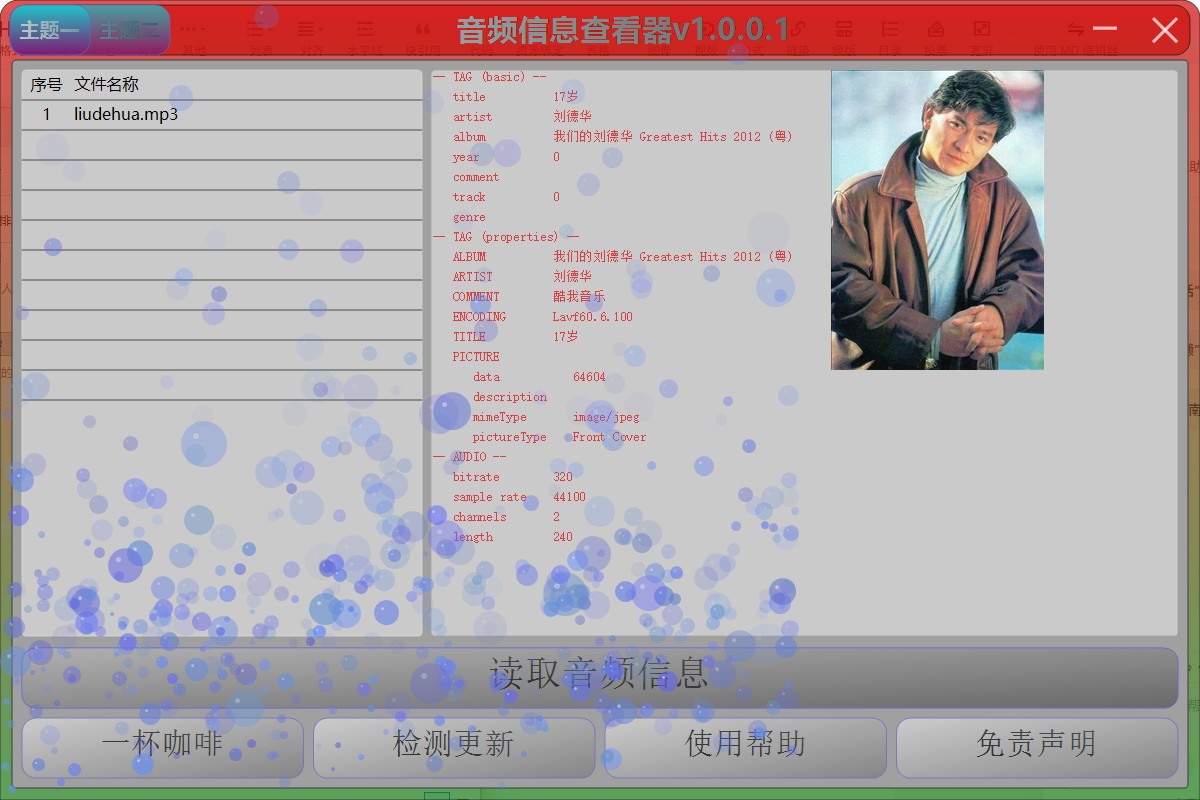The width and height of the screenshot is (1200, 800).
Task: Click the TAG (properties) section heading
Action: 505,237
